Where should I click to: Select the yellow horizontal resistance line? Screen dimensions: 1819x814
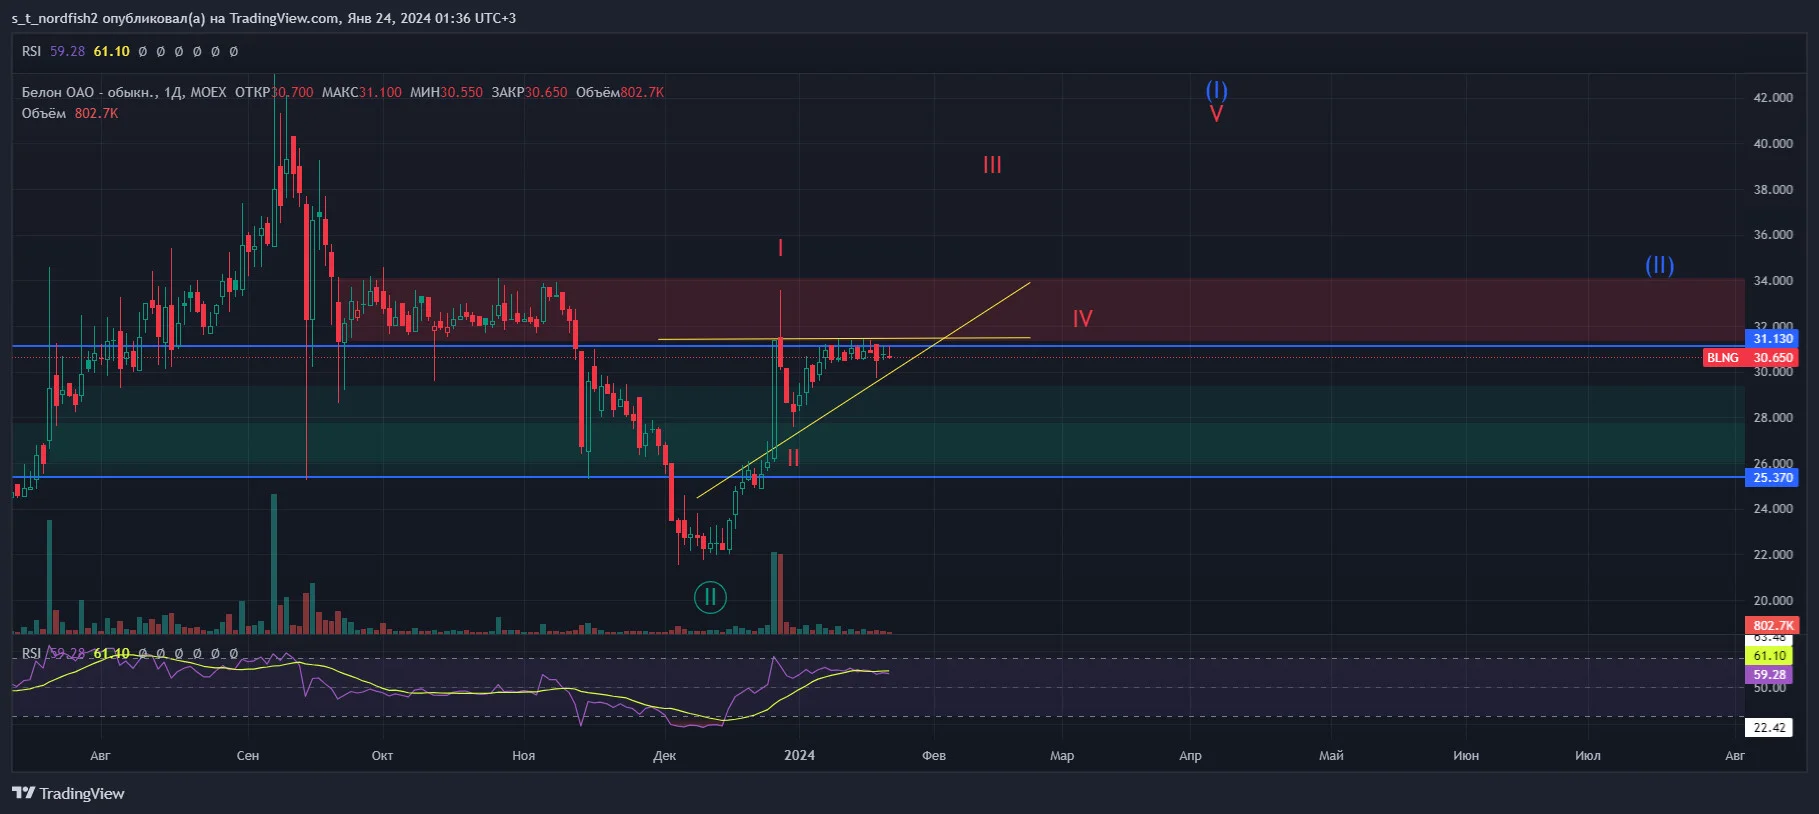[x=843, y=339]
